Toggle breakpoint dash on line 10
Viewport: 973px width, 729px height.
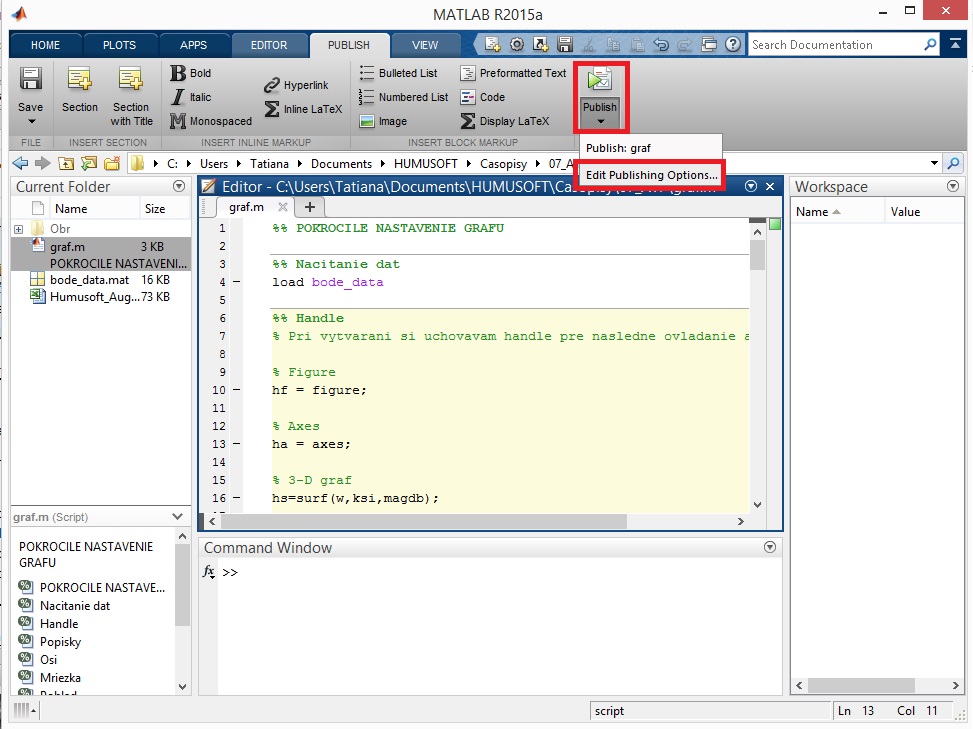coord(236,390)
